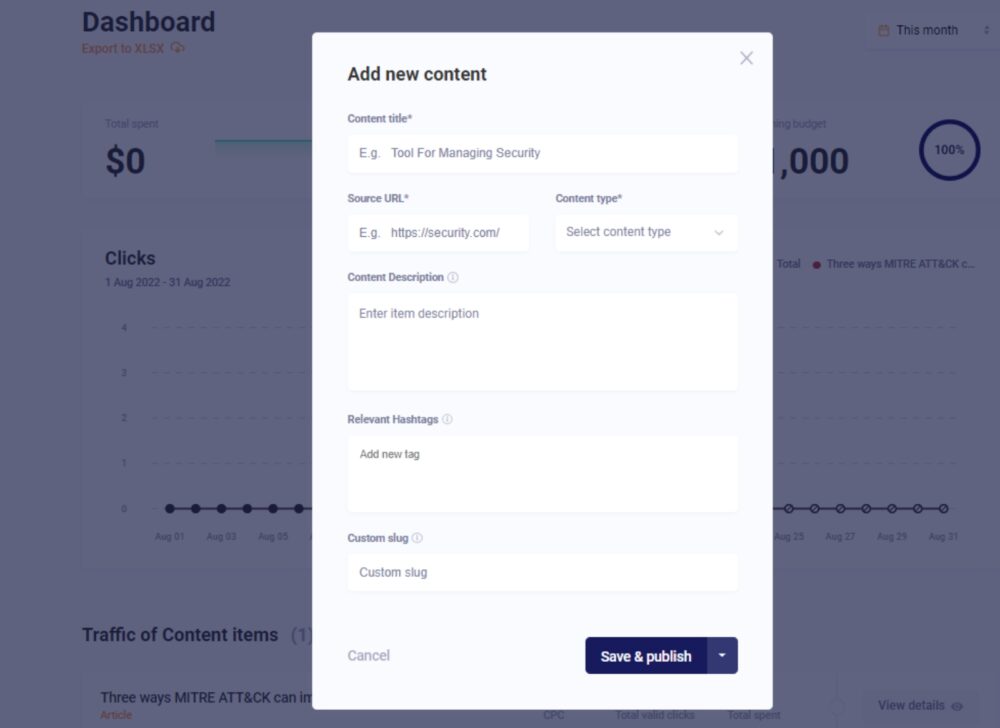The image size is (1000, 728).
Task: Click the eye icon on View details
Action: click(x=957, y=706)
